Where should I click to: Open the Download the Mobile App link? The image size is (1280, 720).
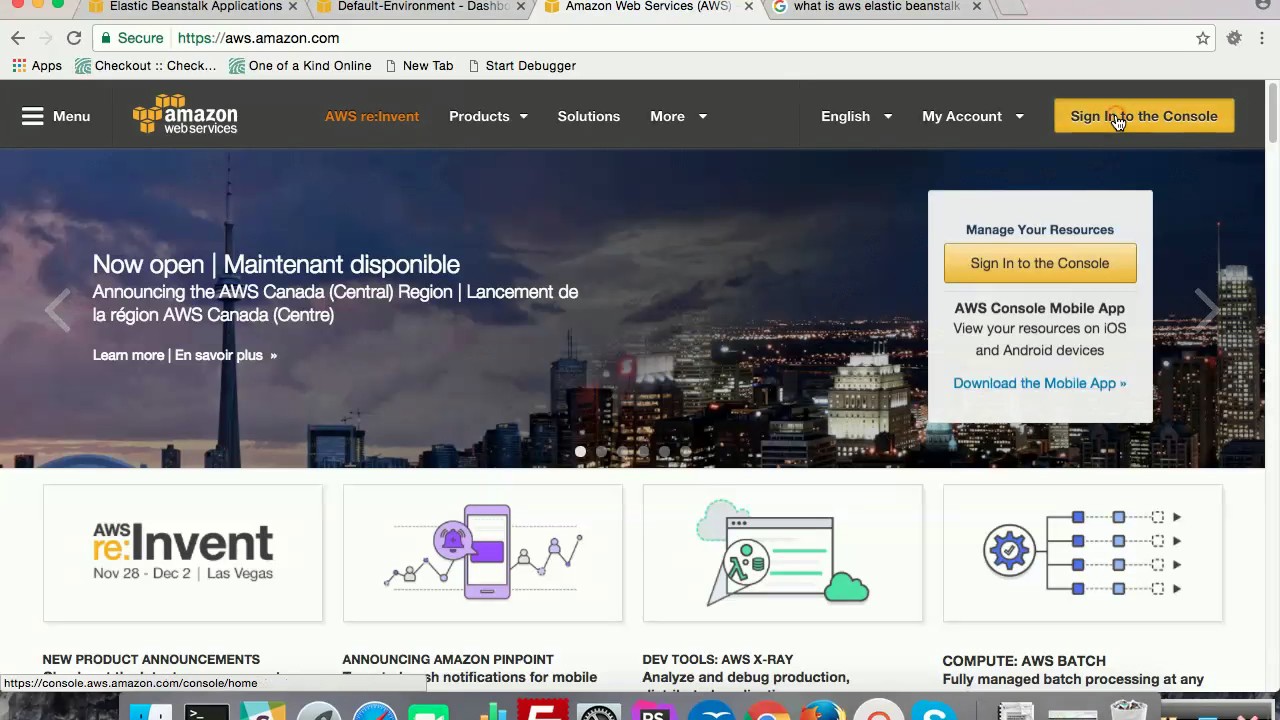click(1040, 383)
